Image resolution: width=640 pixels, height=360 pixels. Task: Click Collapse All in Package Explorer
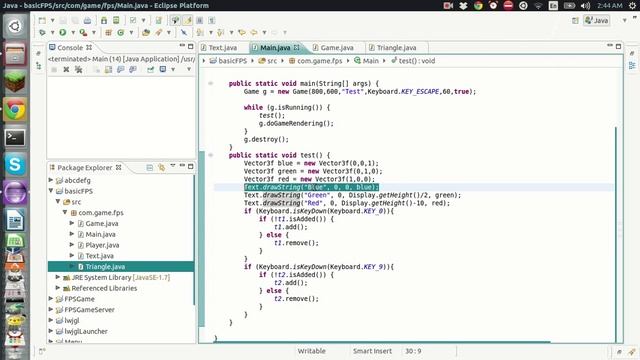tap(149, 168)
